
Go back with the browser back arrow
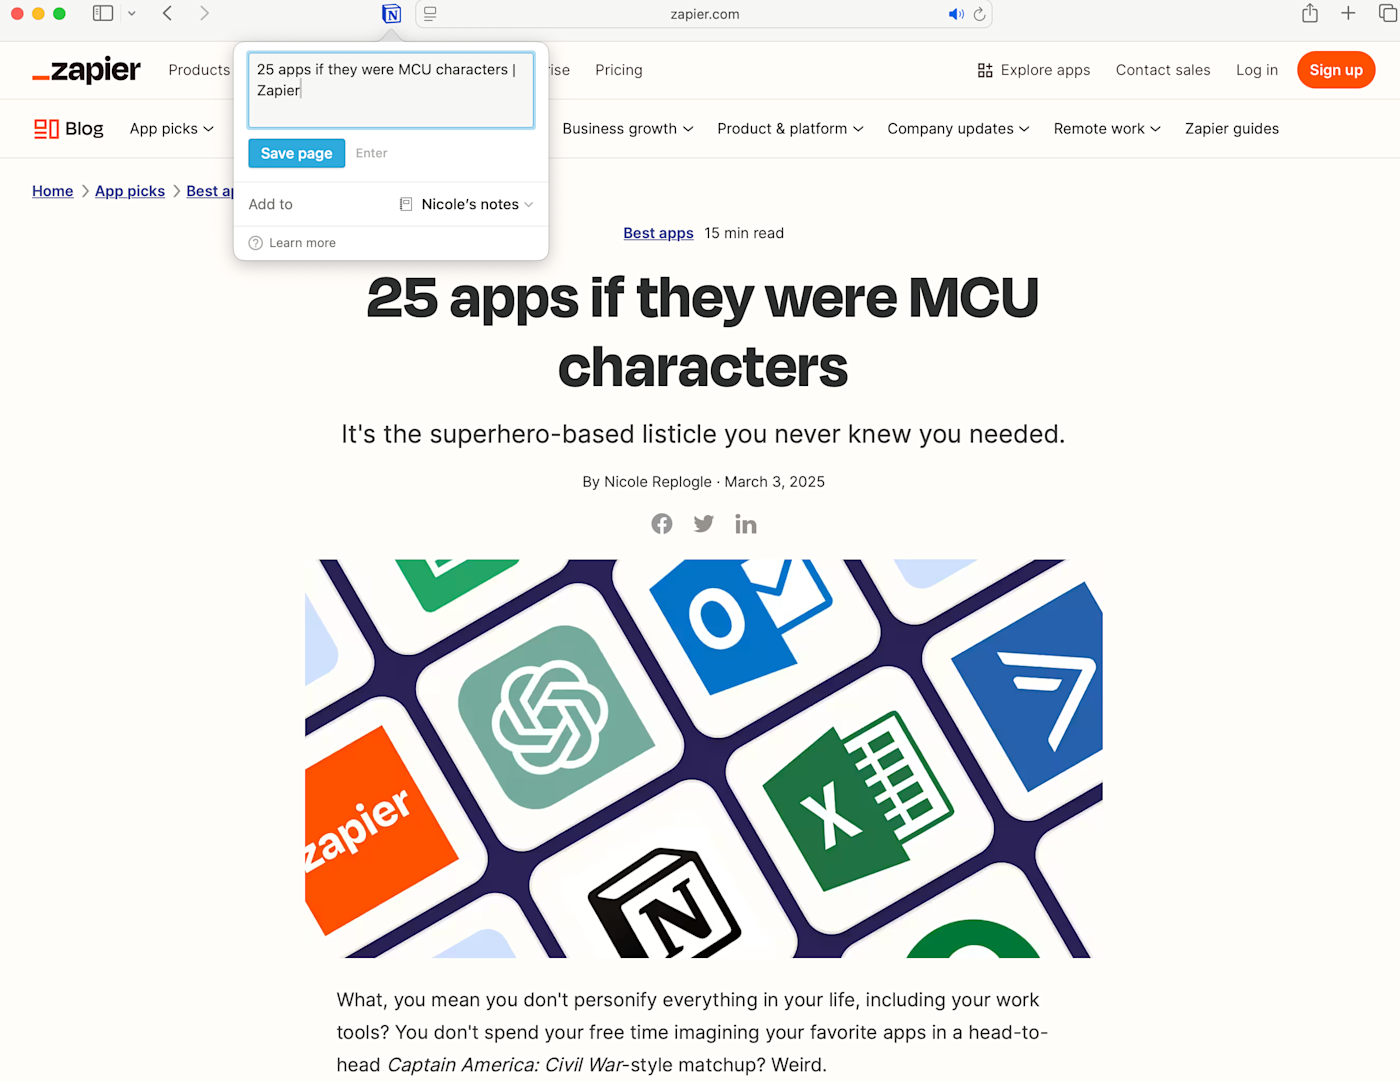click(x=168, y=14)
